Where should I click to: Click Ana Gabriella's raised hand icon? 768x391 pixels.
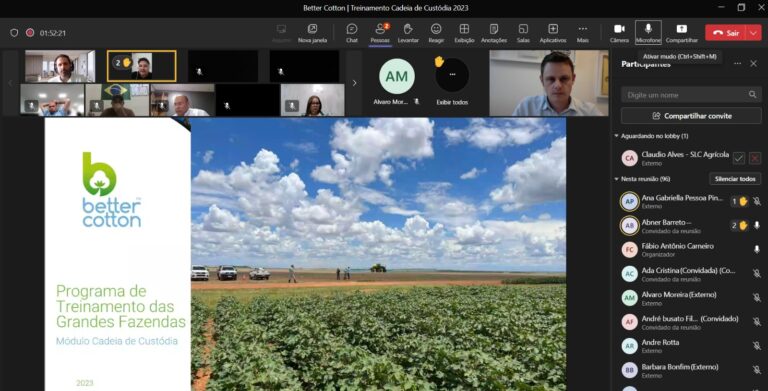tap(743, 201)
